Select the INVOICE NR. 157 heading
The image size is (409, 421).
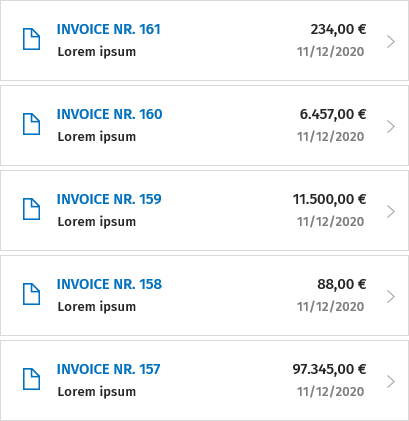(x=108, y=369)
